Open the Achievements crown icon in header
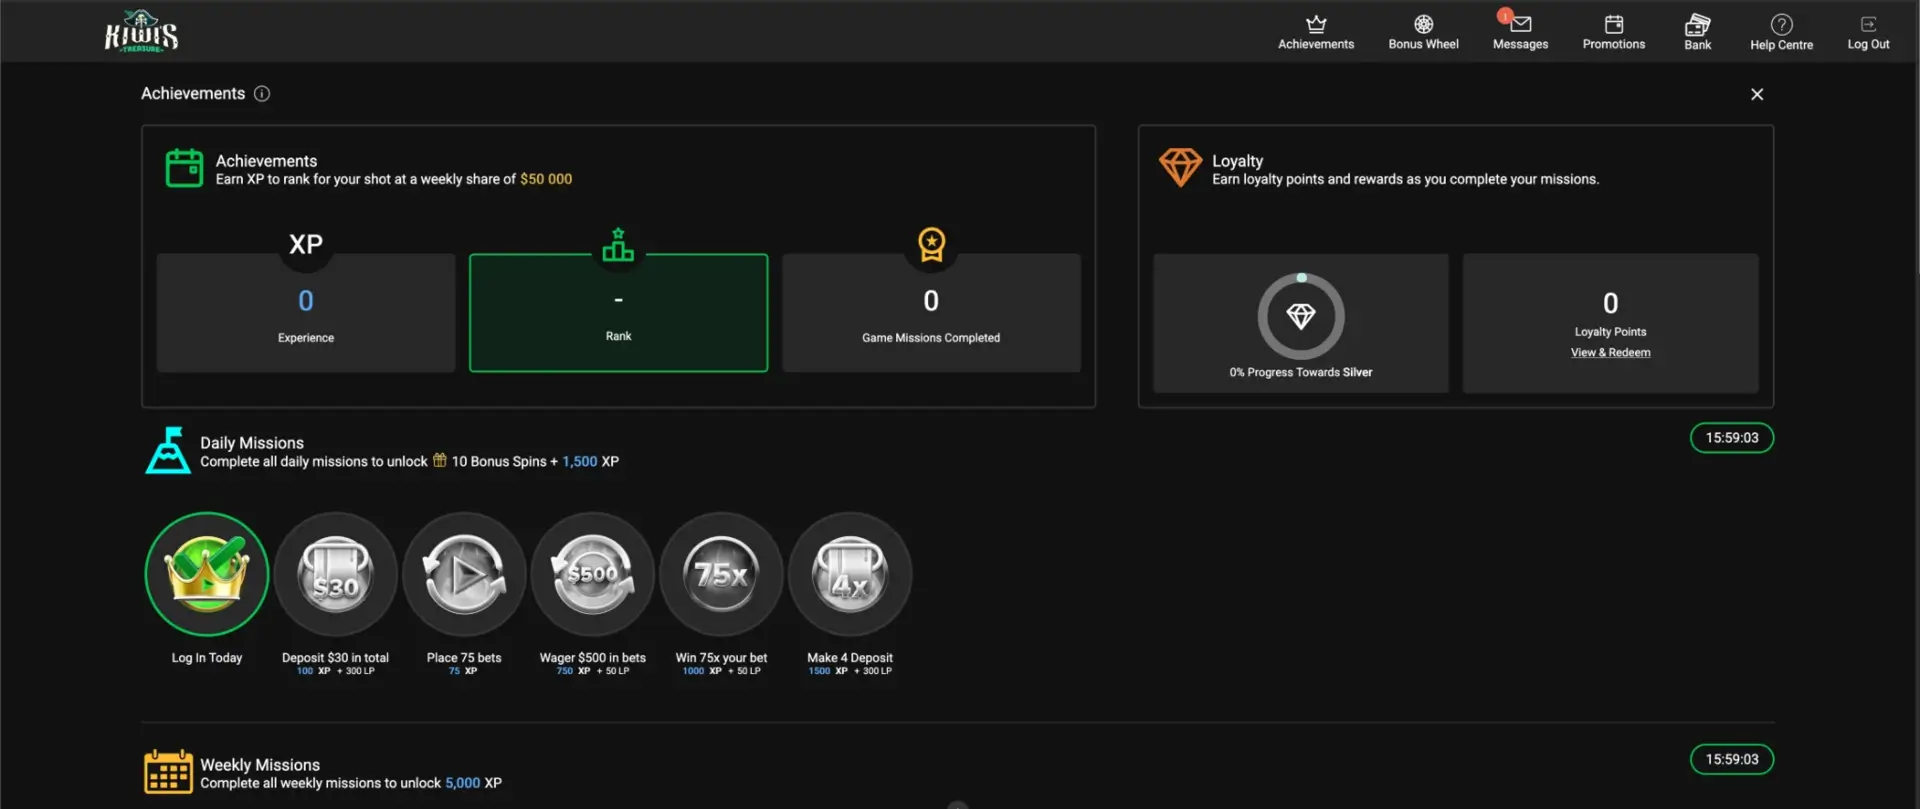 1316,24
